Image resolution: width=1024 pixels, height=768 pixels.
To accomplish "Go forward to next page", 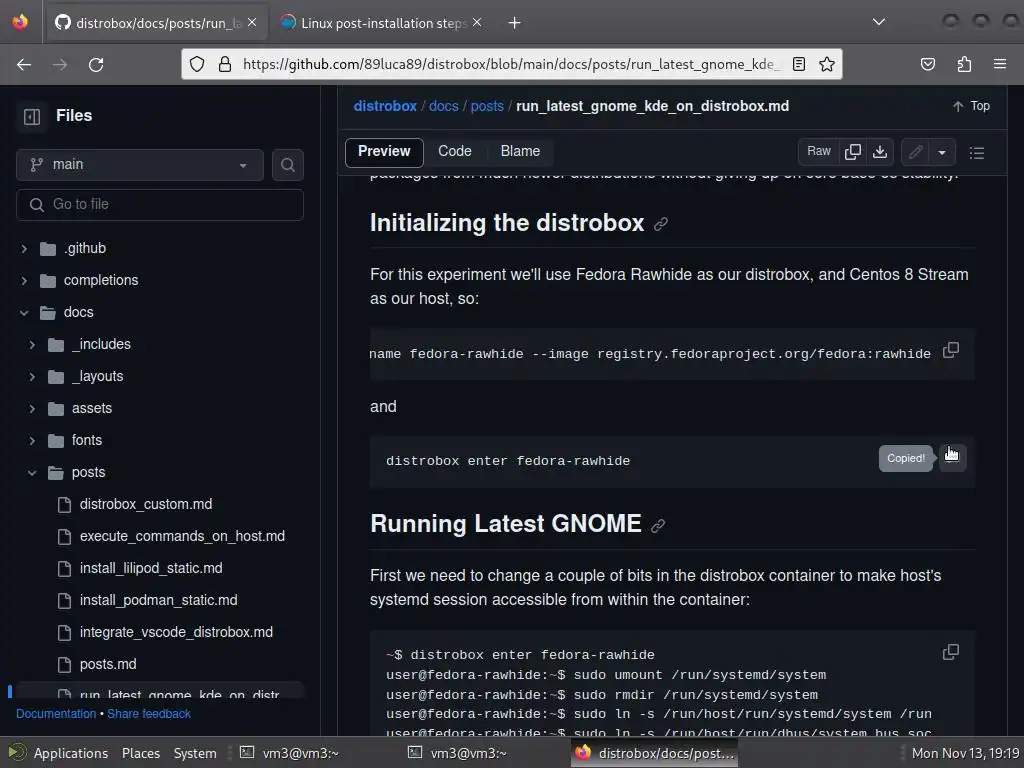I will coord(60,65).
